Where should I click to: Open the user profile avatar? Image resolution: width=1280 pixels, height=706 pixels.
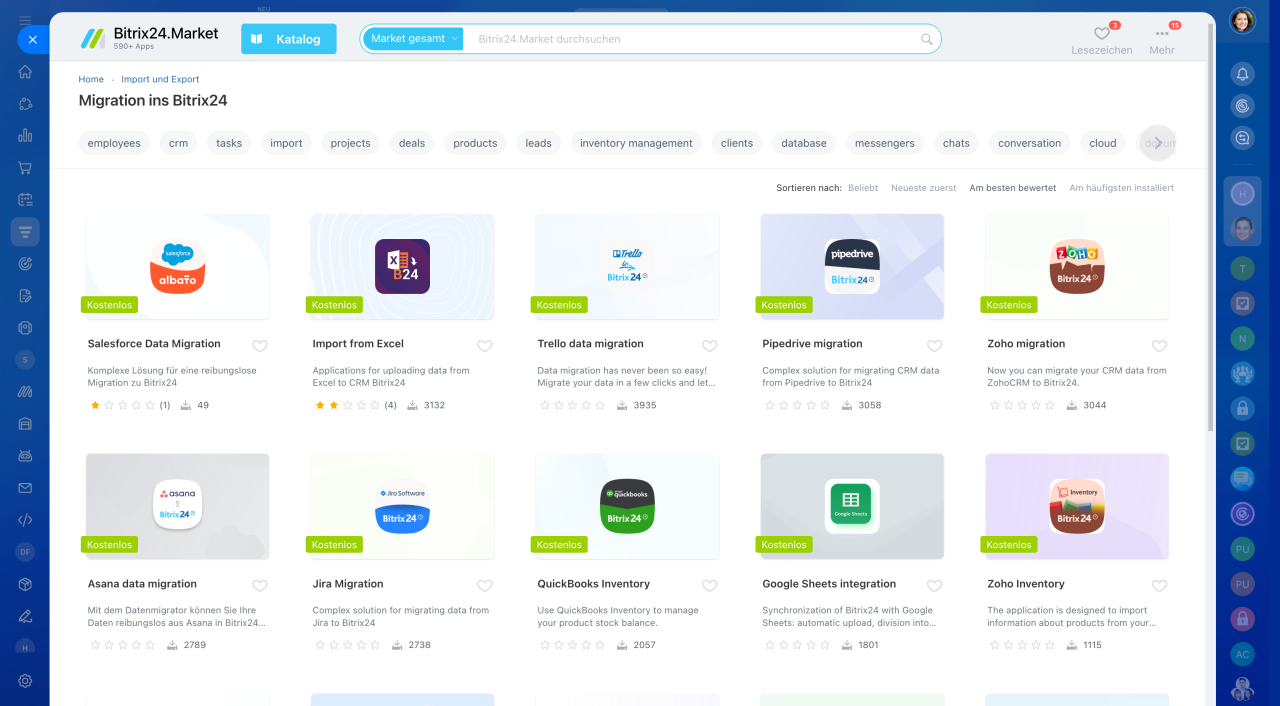click(x=1242, y=20)
